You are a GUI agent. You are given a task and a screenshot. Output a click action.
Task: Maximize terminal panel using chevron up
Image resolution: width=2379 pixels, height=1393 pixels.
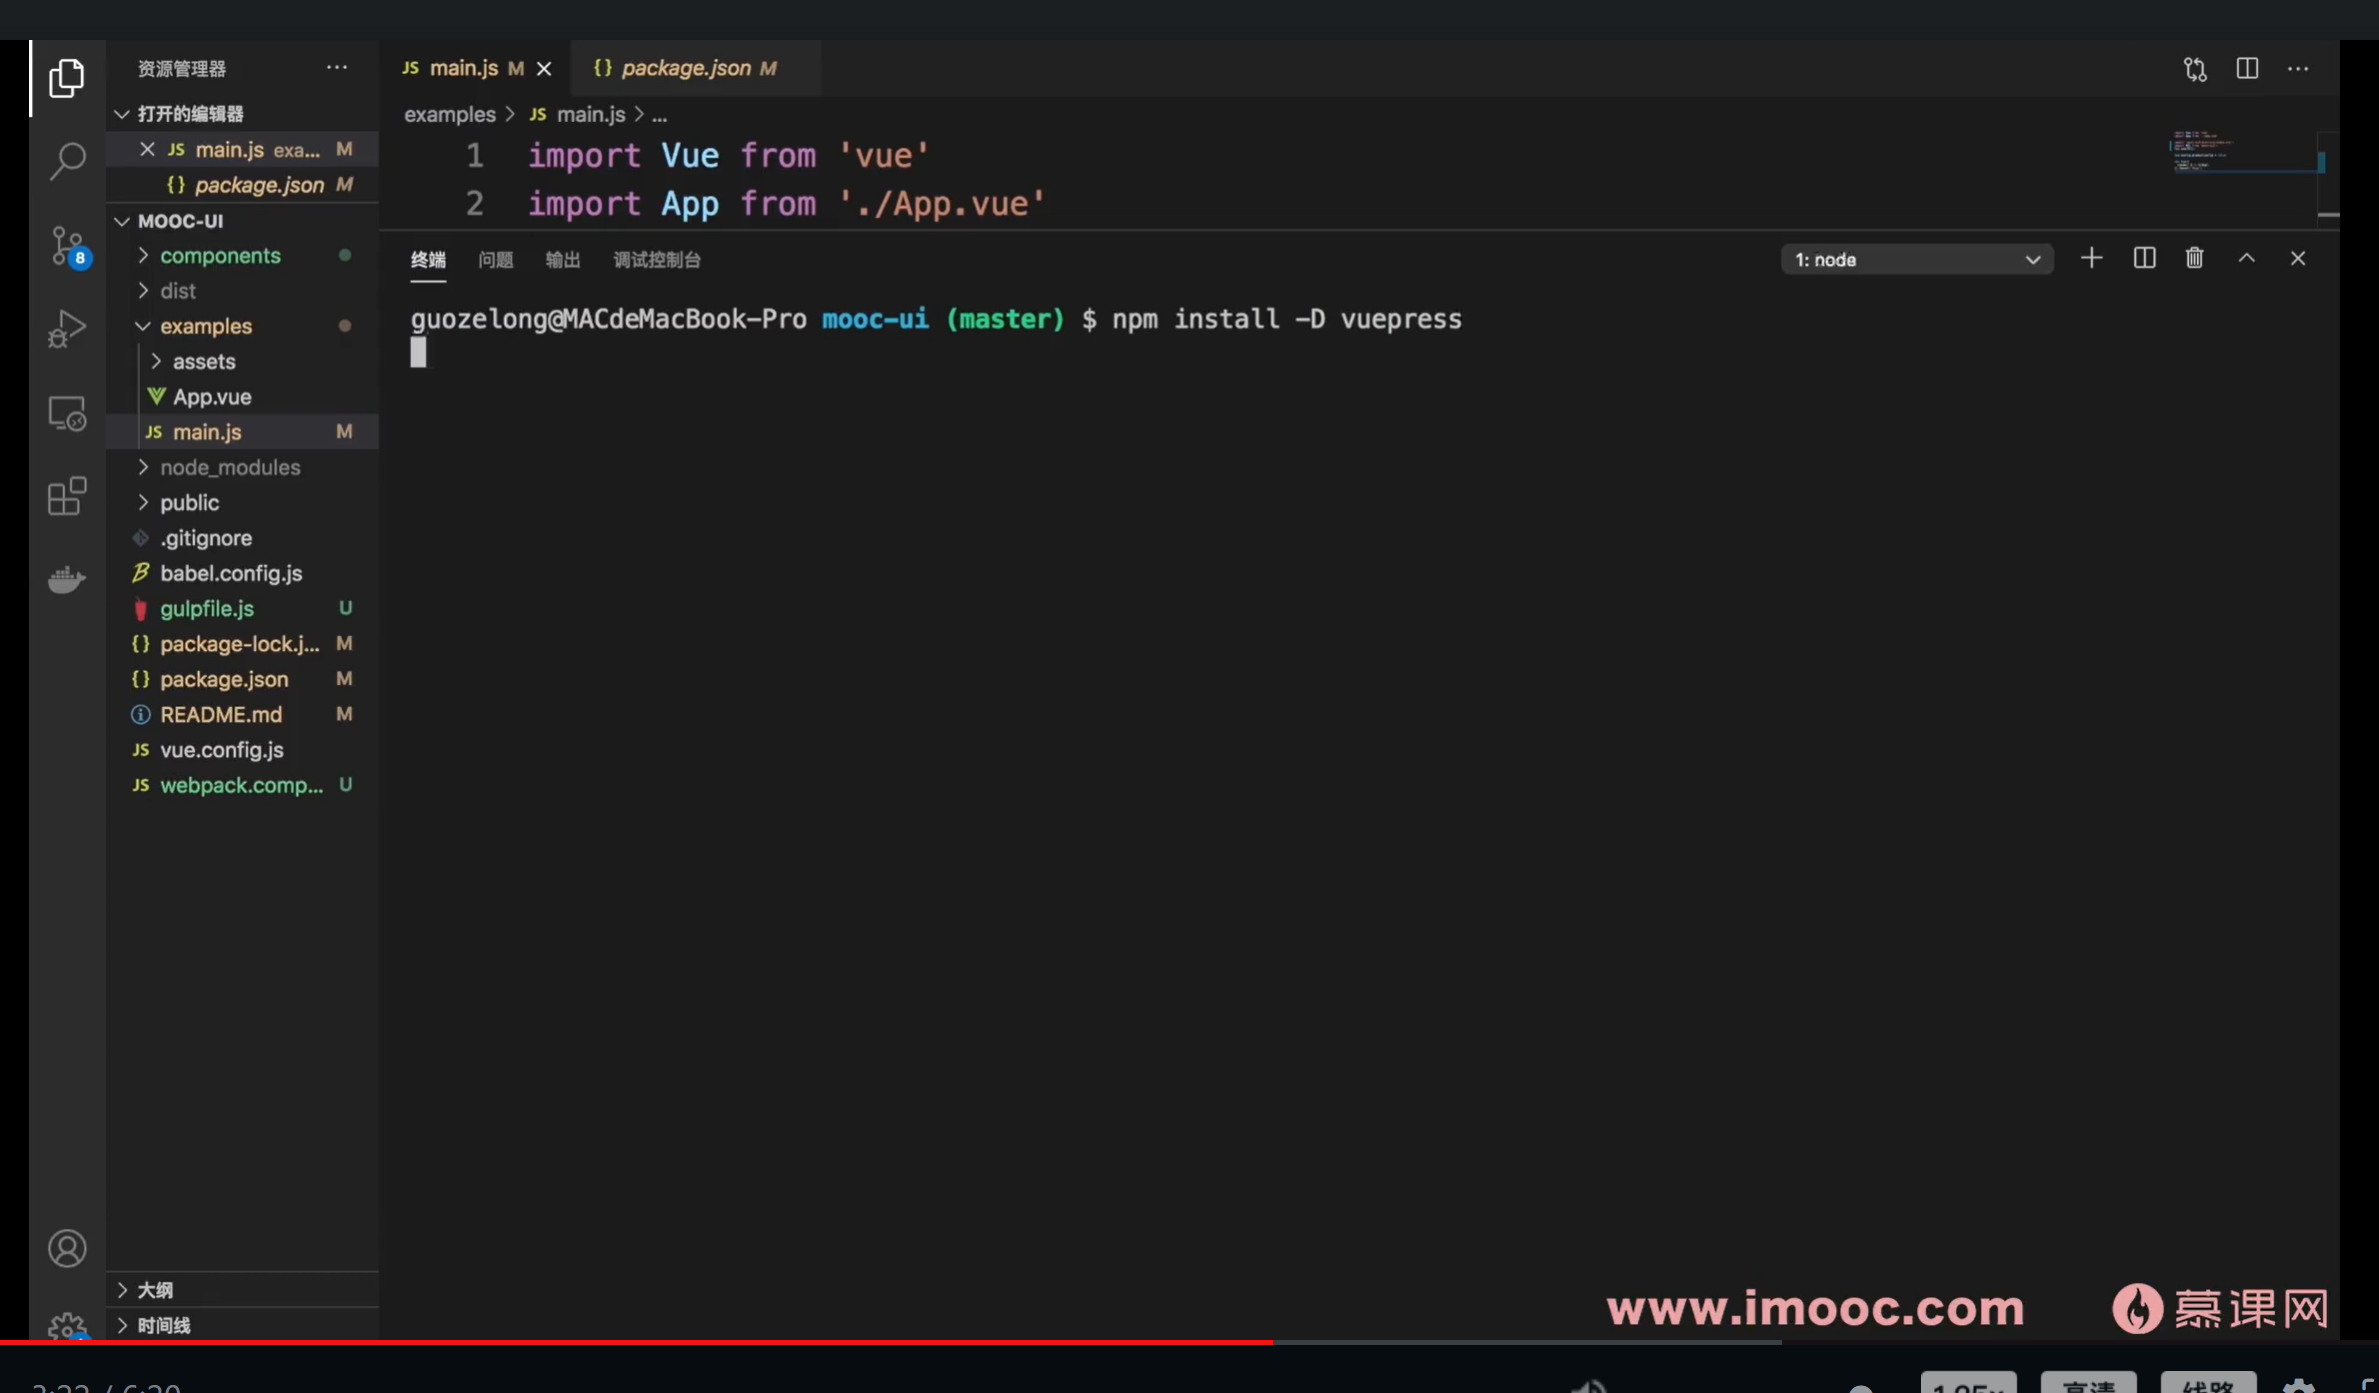[x=2246, y=259]
